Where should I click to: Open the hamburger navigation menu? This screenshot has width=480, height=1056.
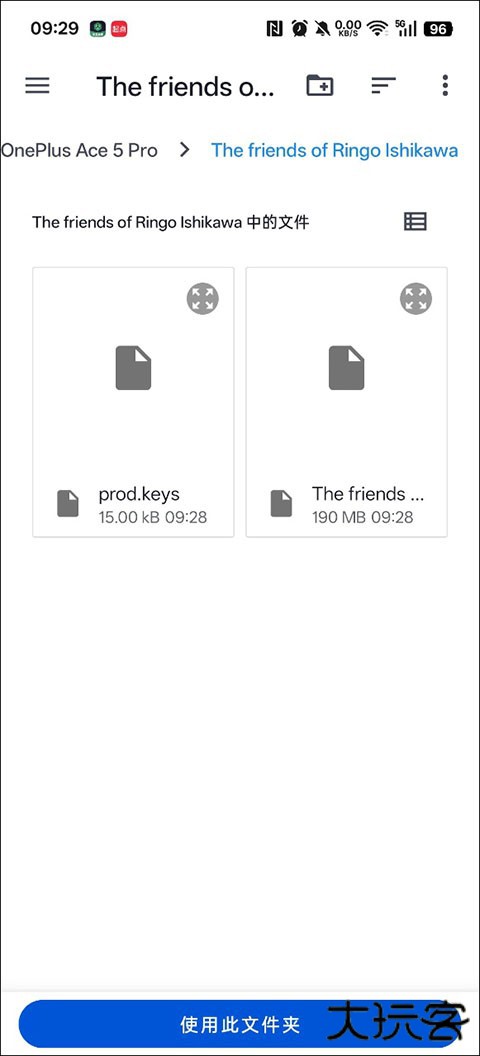click(37, 86)
